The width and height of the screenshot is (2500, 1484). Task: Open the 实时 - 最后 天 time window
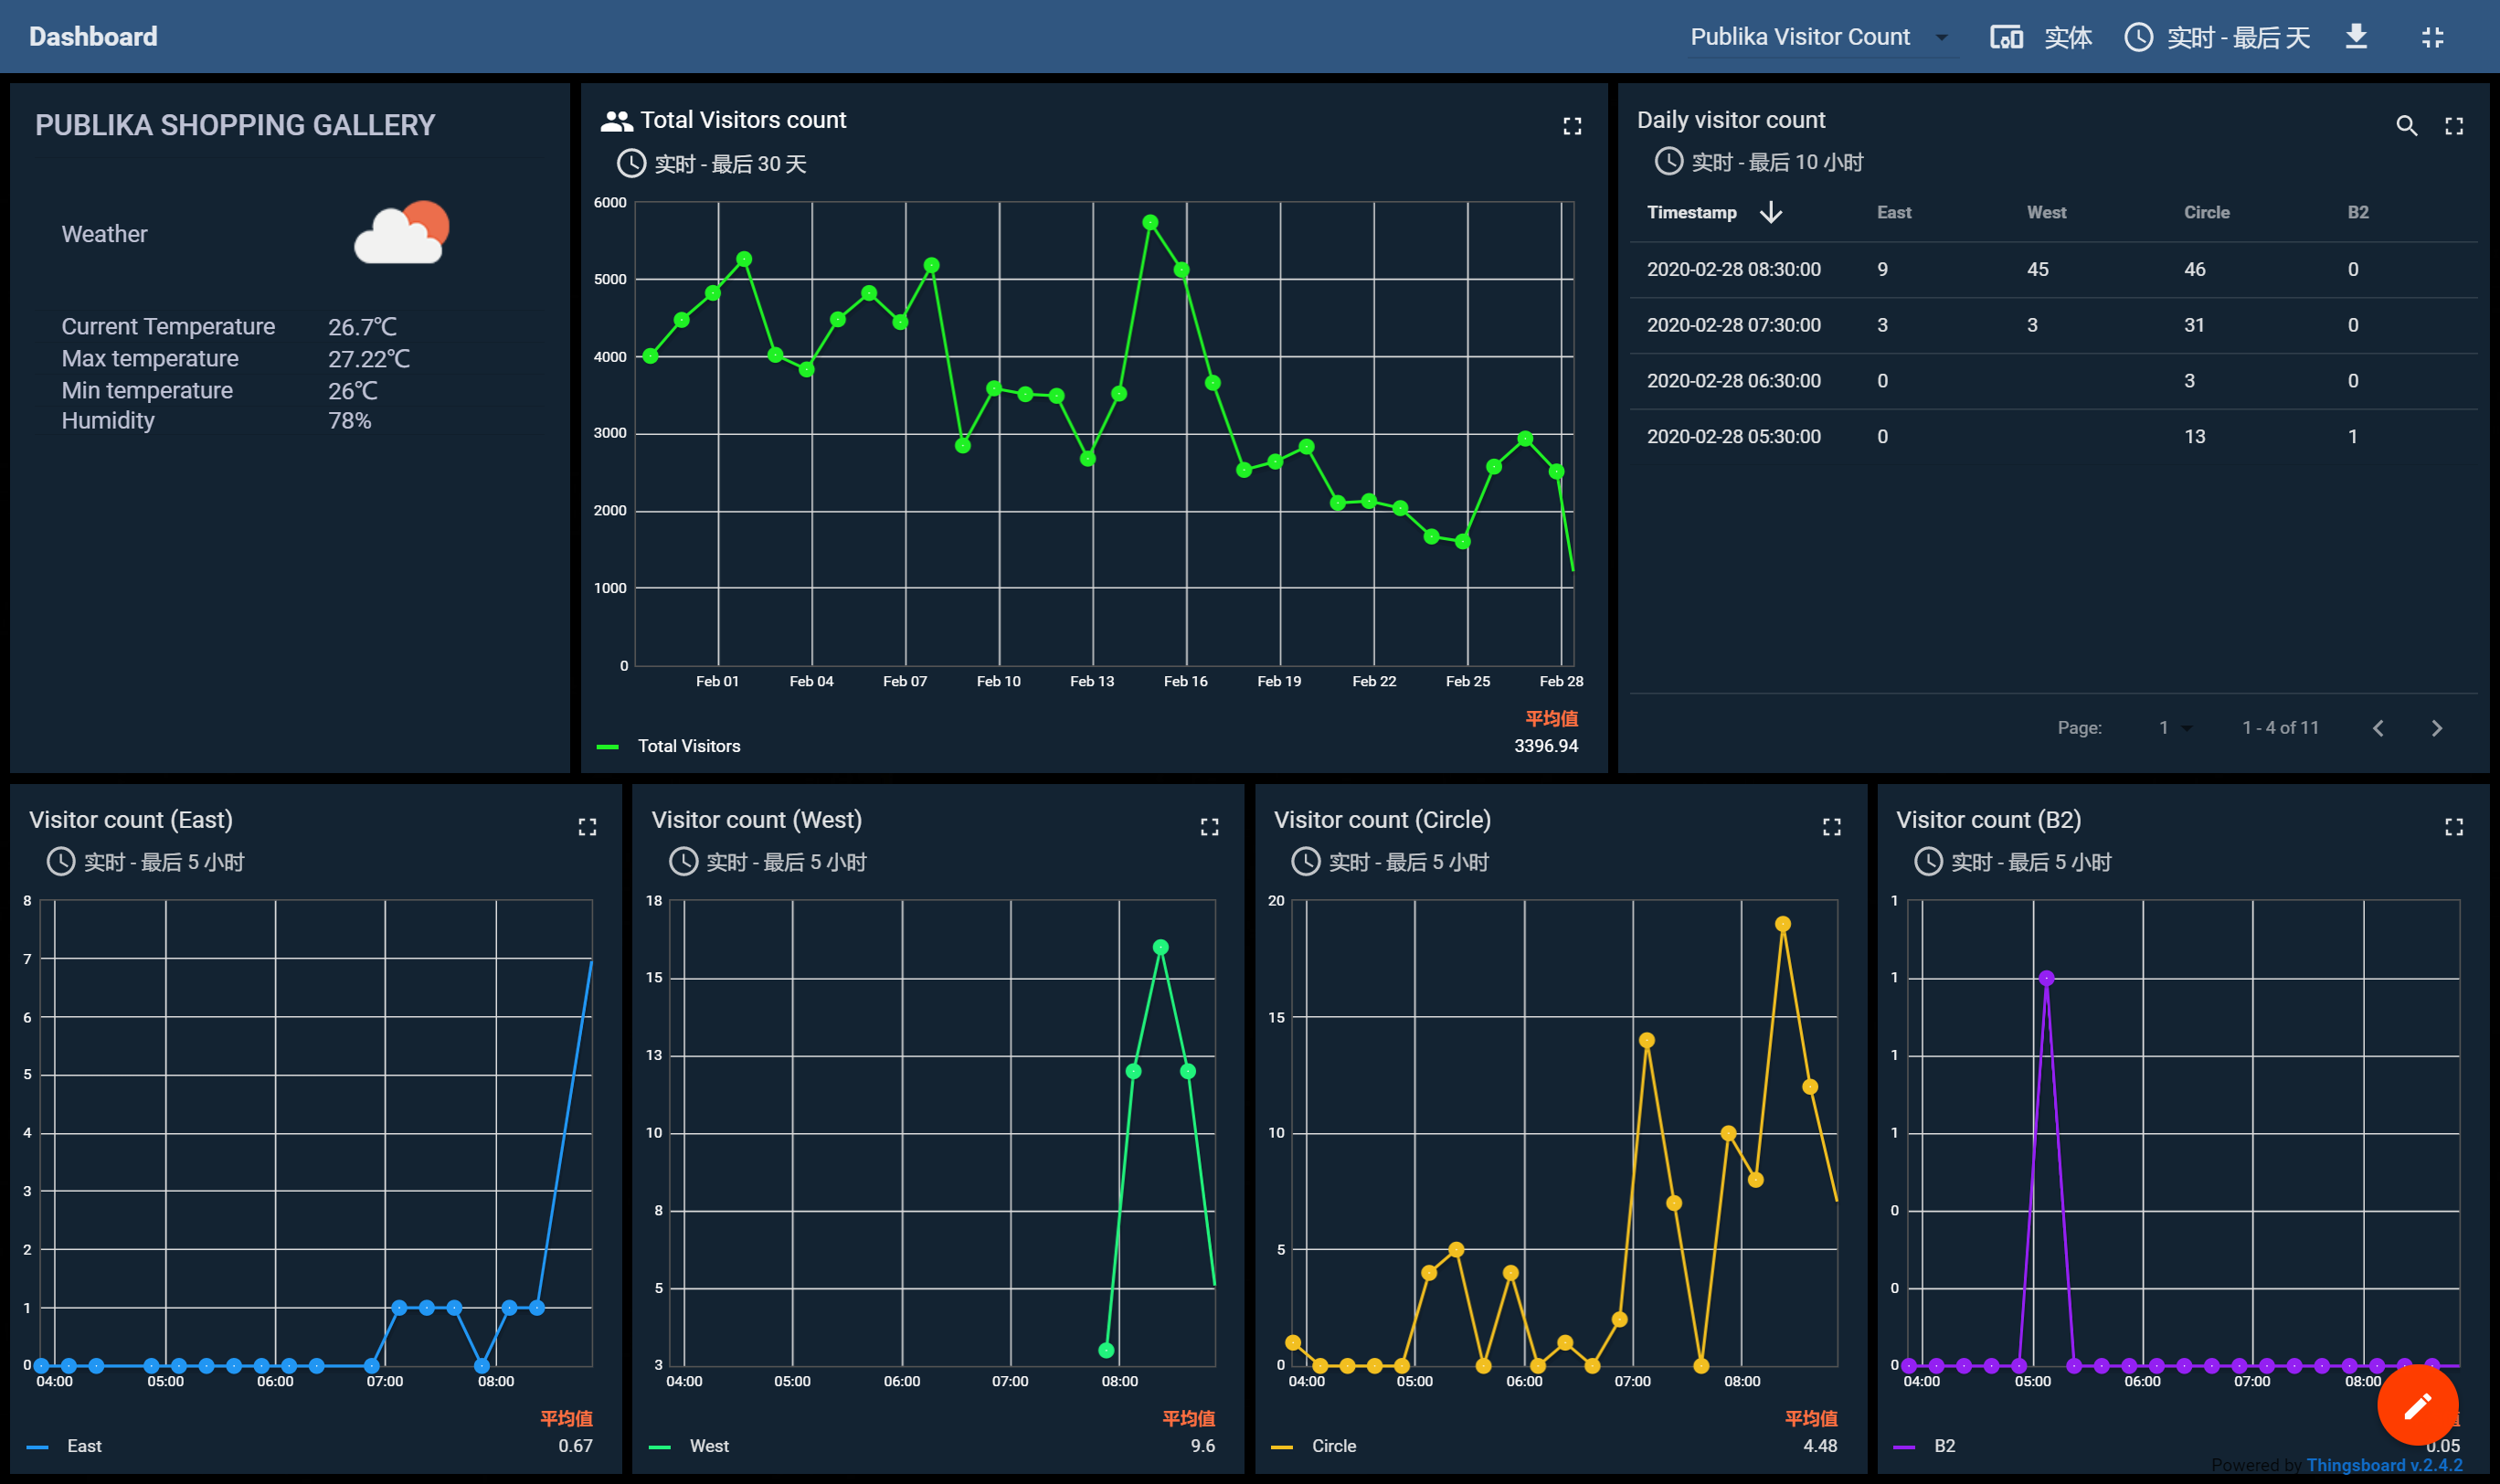click(x=2237, y=37)
